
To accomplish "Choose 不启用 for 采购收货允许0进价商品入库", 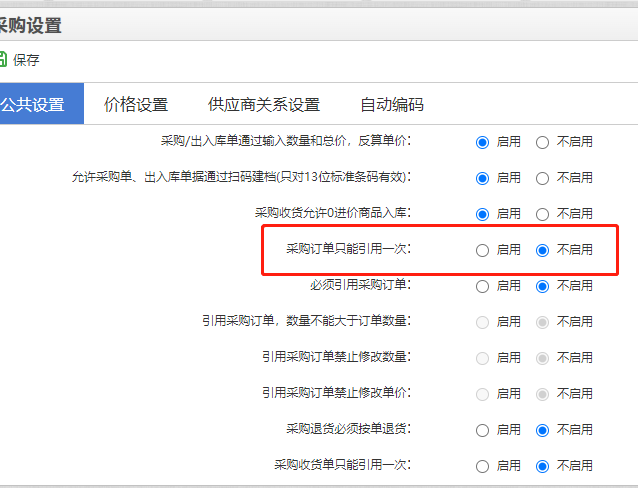I will pos(542,214).
